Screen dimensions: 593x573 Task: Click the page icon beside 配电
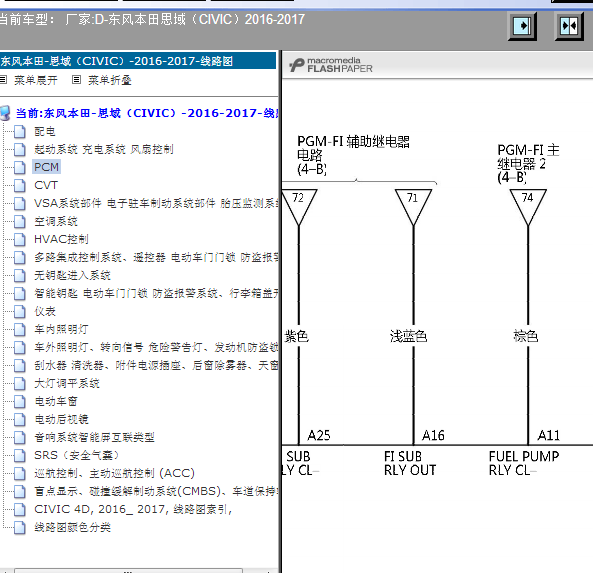point(20,132)
